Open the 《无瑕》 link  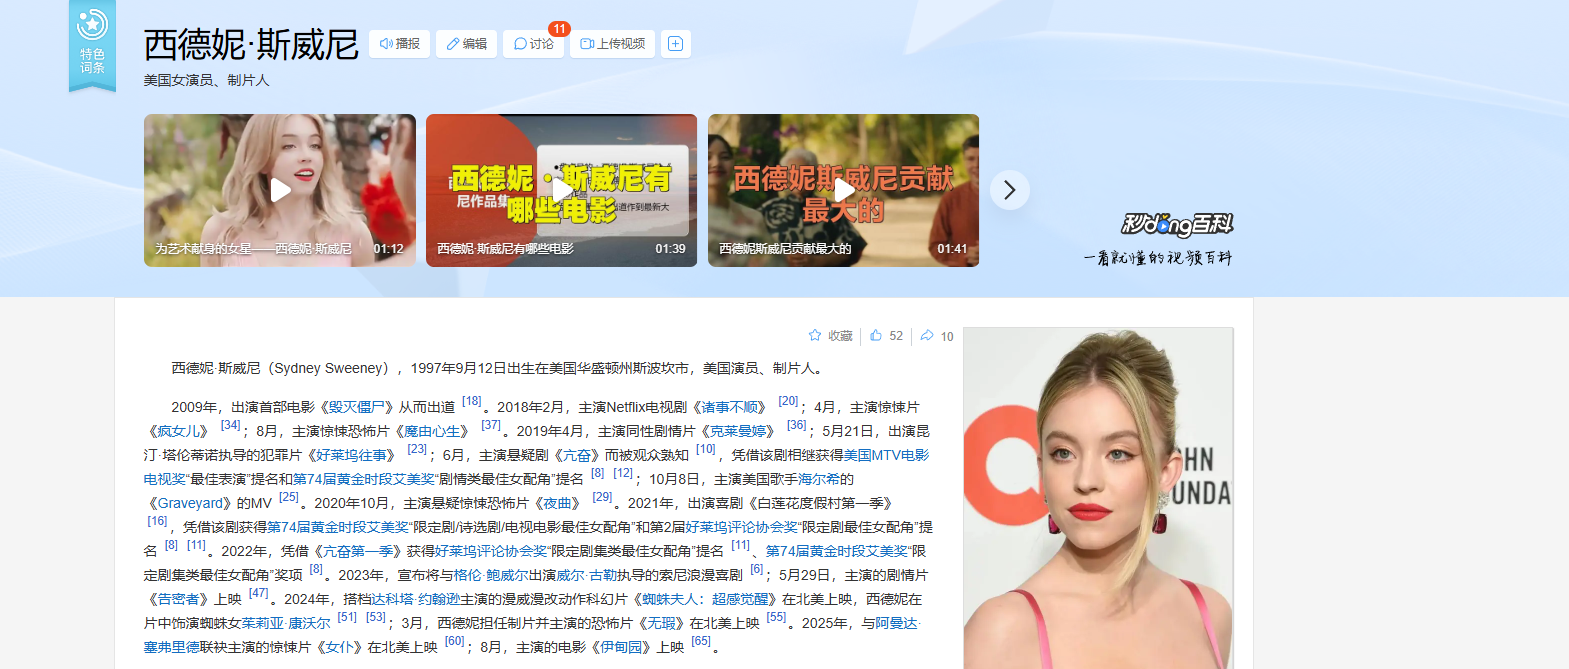[x=663, y=623]
